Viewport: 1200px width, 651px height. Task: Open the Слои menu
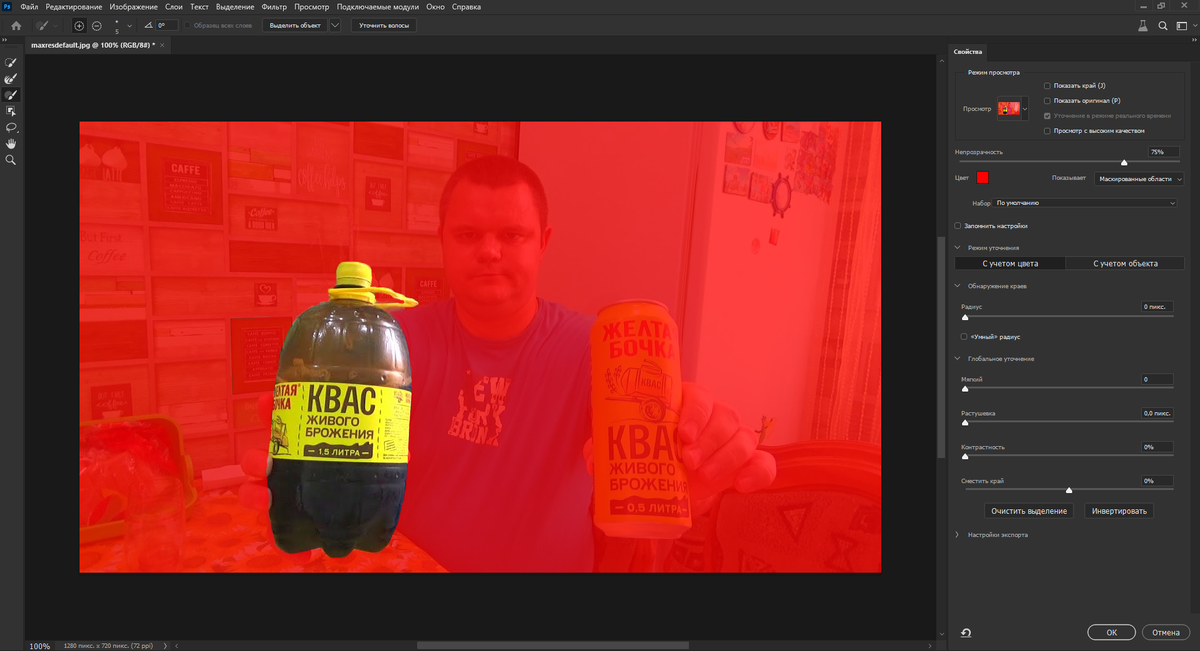[x=174, y=7]
